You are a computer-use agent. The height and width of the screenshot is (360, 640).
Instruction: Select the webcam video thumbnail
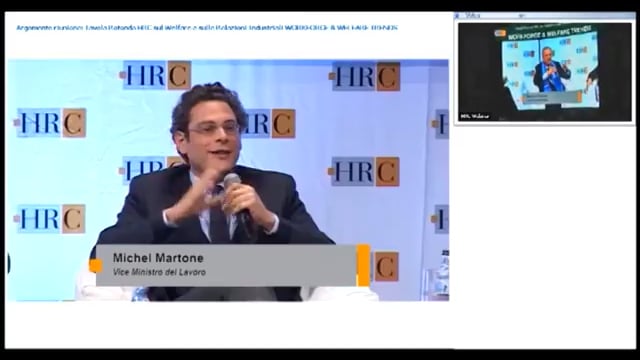pyautogui.click(x=544, y=72)
